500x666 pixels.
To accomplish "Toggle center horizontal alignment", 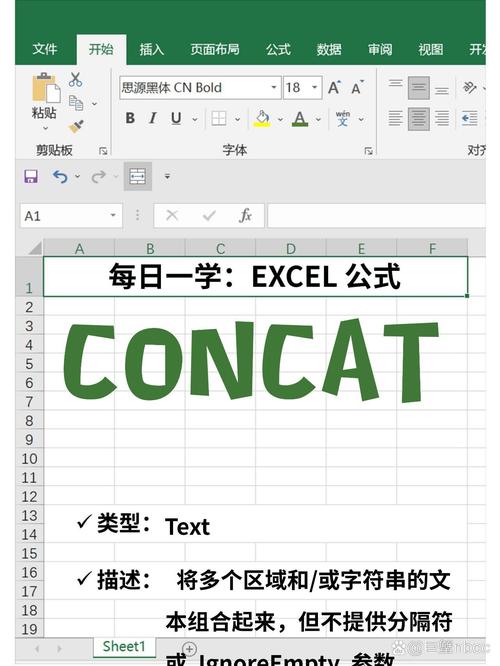I will 419,119.
